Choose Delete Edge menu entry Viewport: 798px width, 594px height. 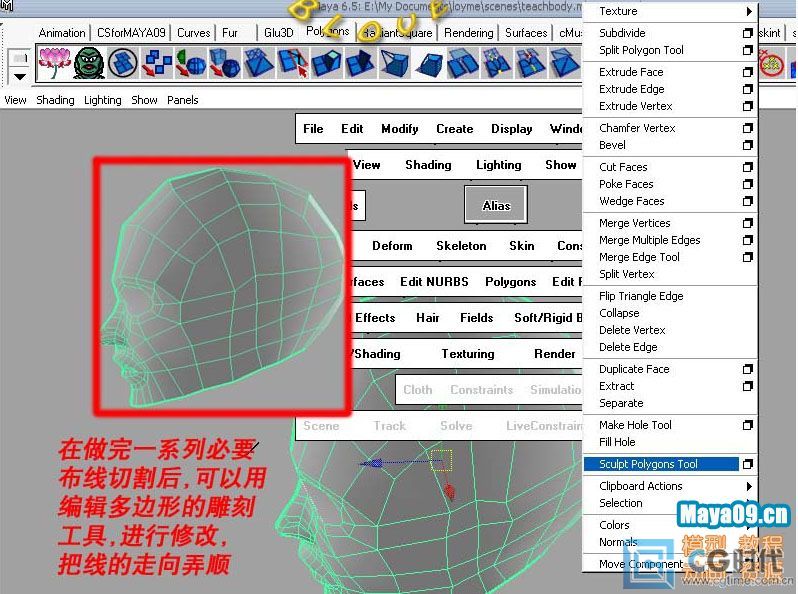coord(628,347)
